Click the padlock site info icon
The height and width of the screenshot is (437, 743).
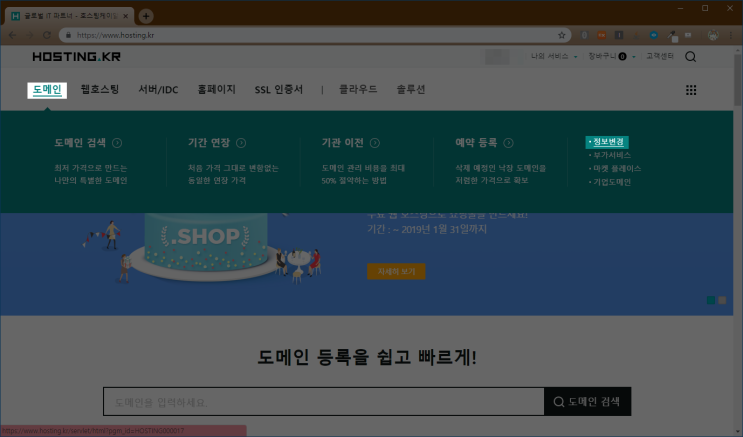(68, 35)
